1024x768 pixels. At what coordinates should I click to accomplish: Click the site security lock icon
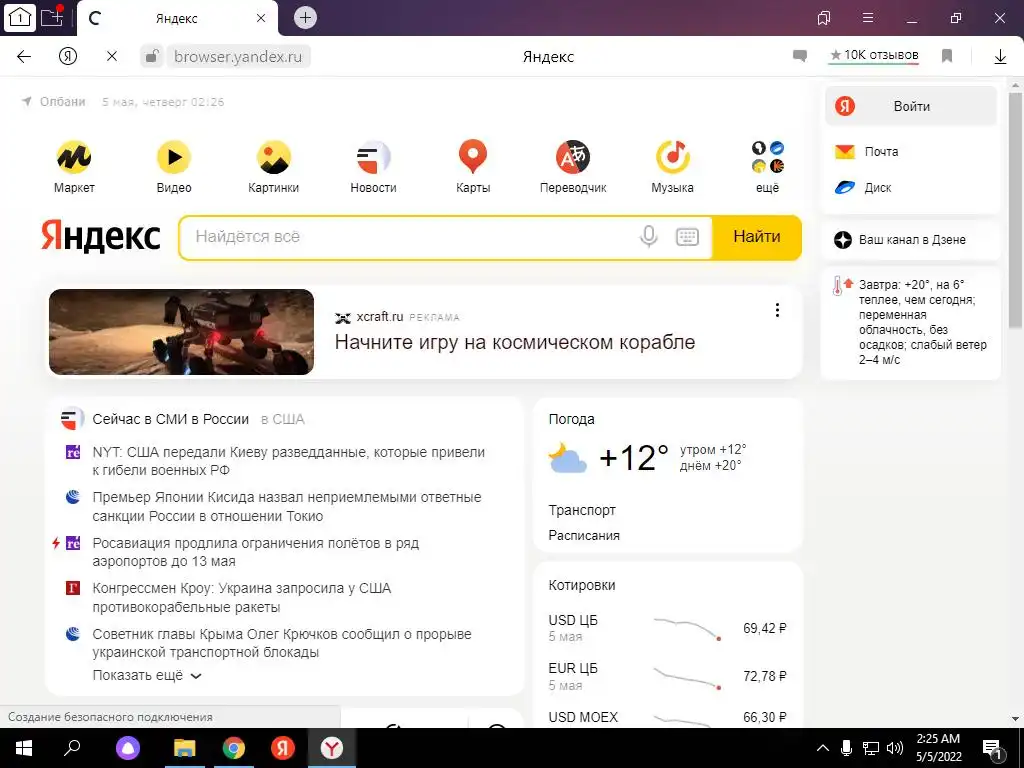click(152, 56)
